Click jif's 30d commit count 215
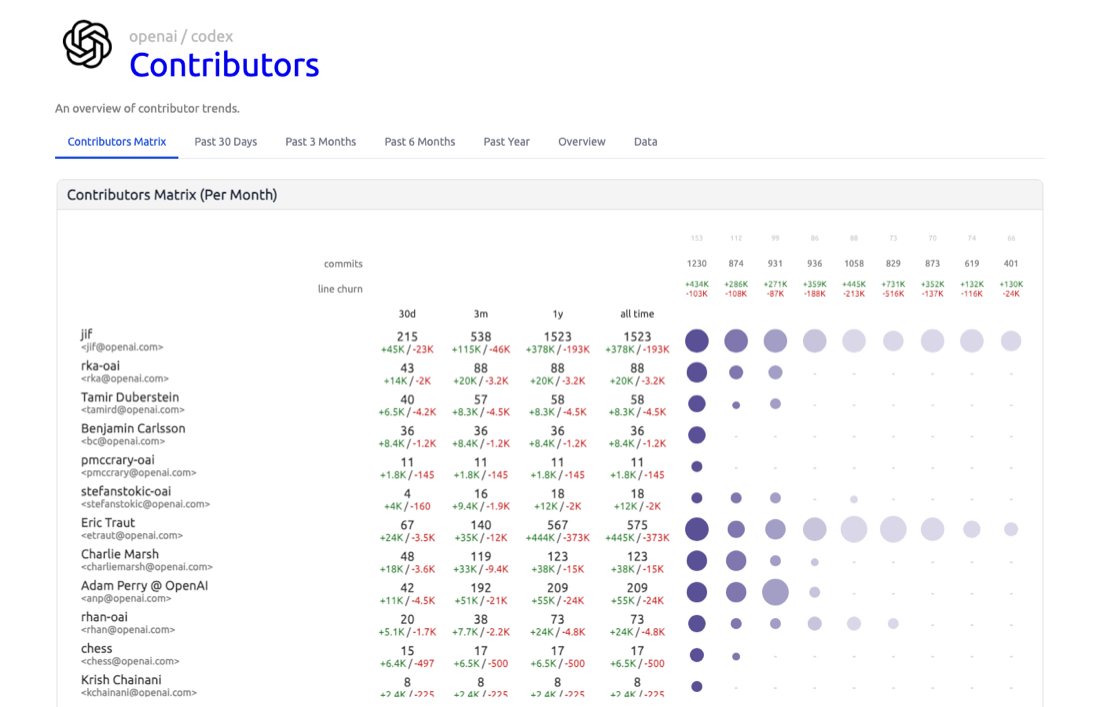This screenshot has width=1100, height=707. [407, 337]
